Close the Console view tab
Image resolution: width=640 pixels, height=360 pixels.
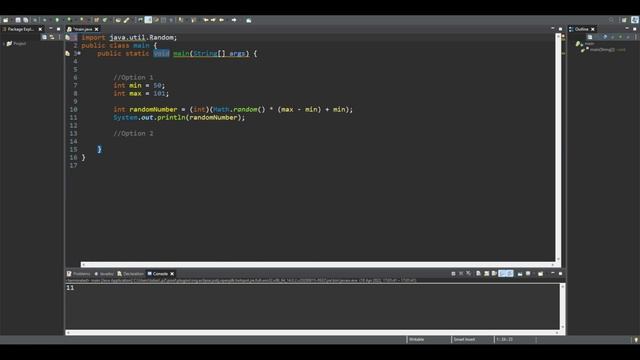(x=172, y=274)
